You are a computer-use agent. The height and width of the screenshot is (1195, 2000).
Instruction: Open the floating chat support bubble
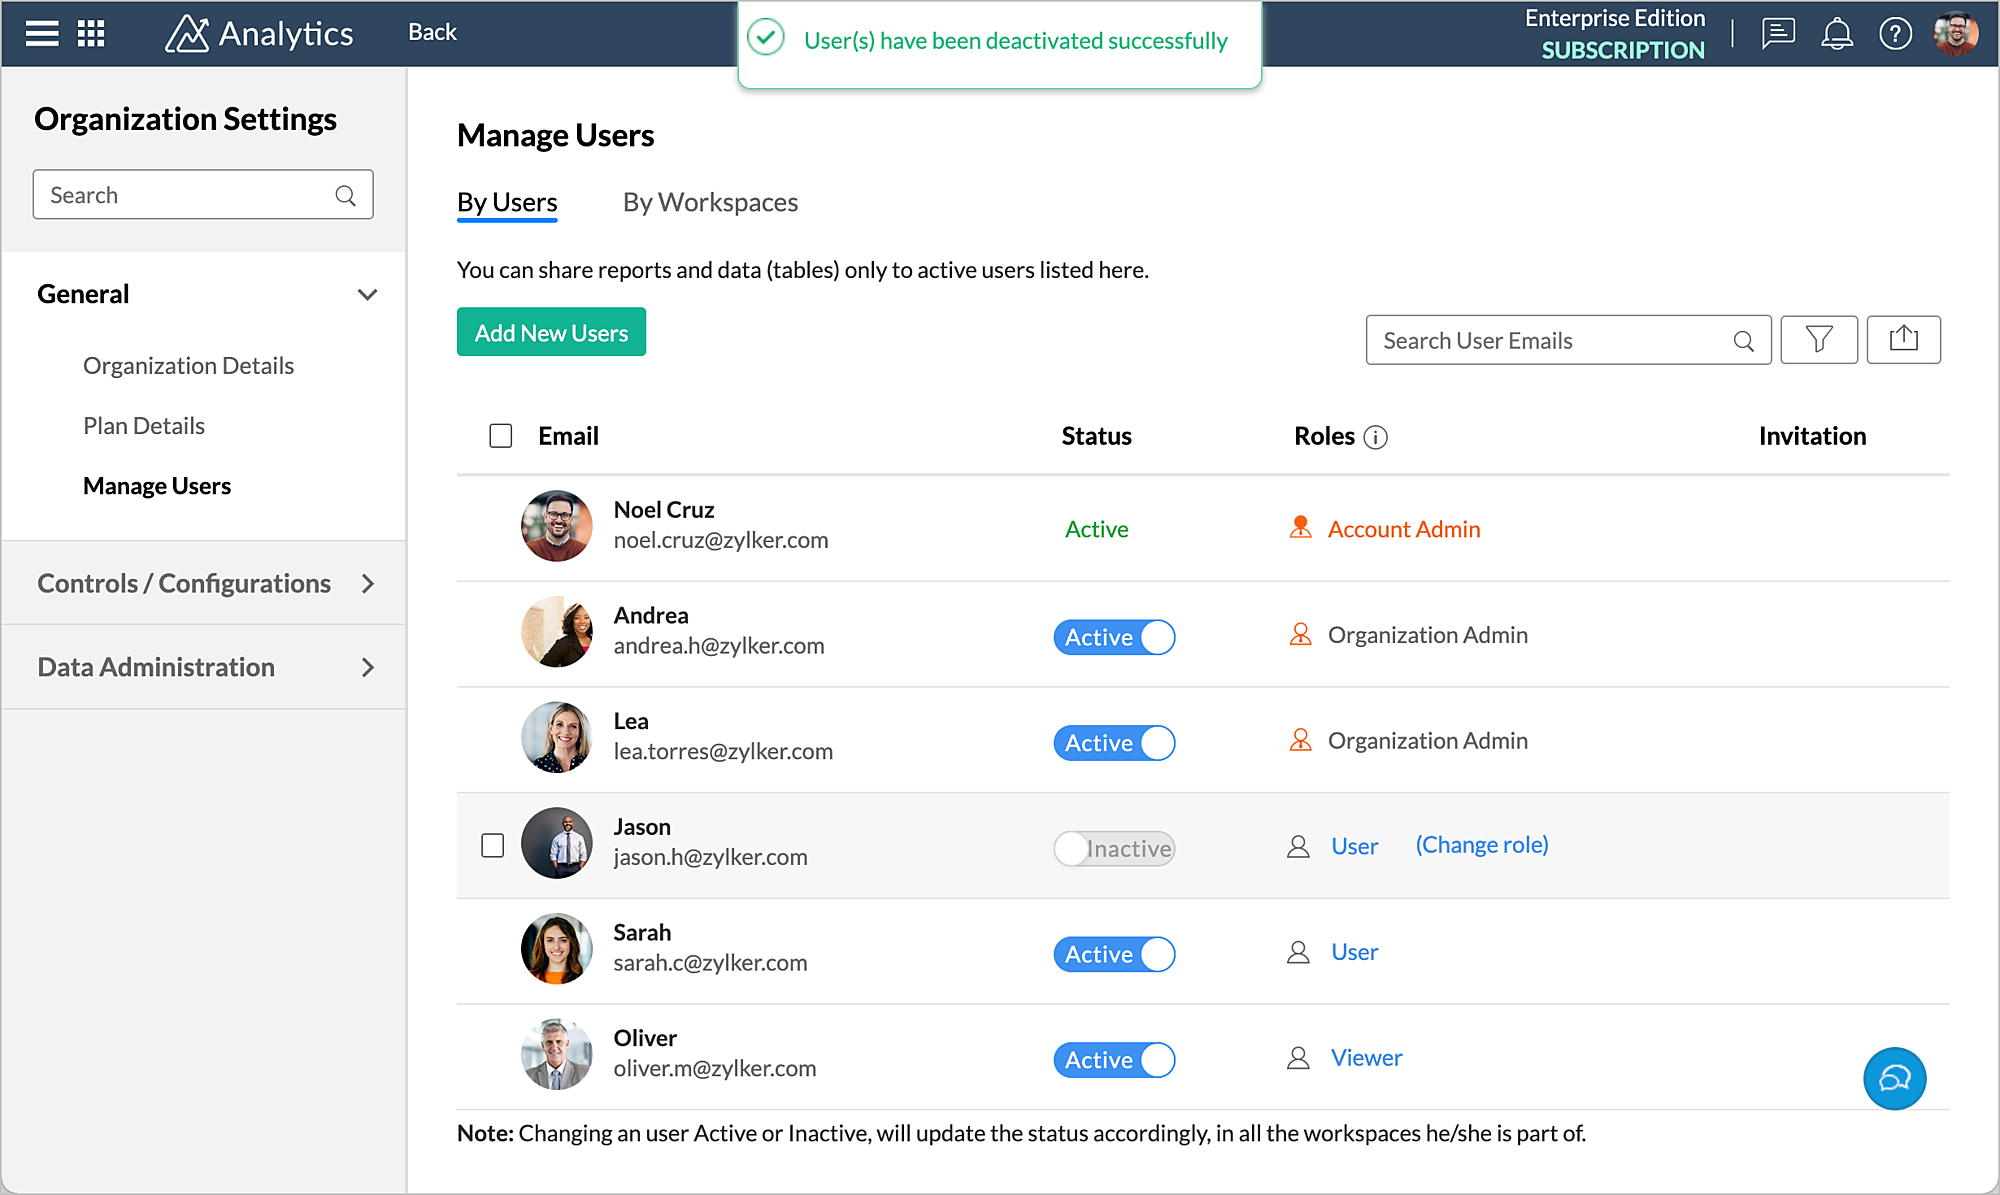(1894, 1078)
